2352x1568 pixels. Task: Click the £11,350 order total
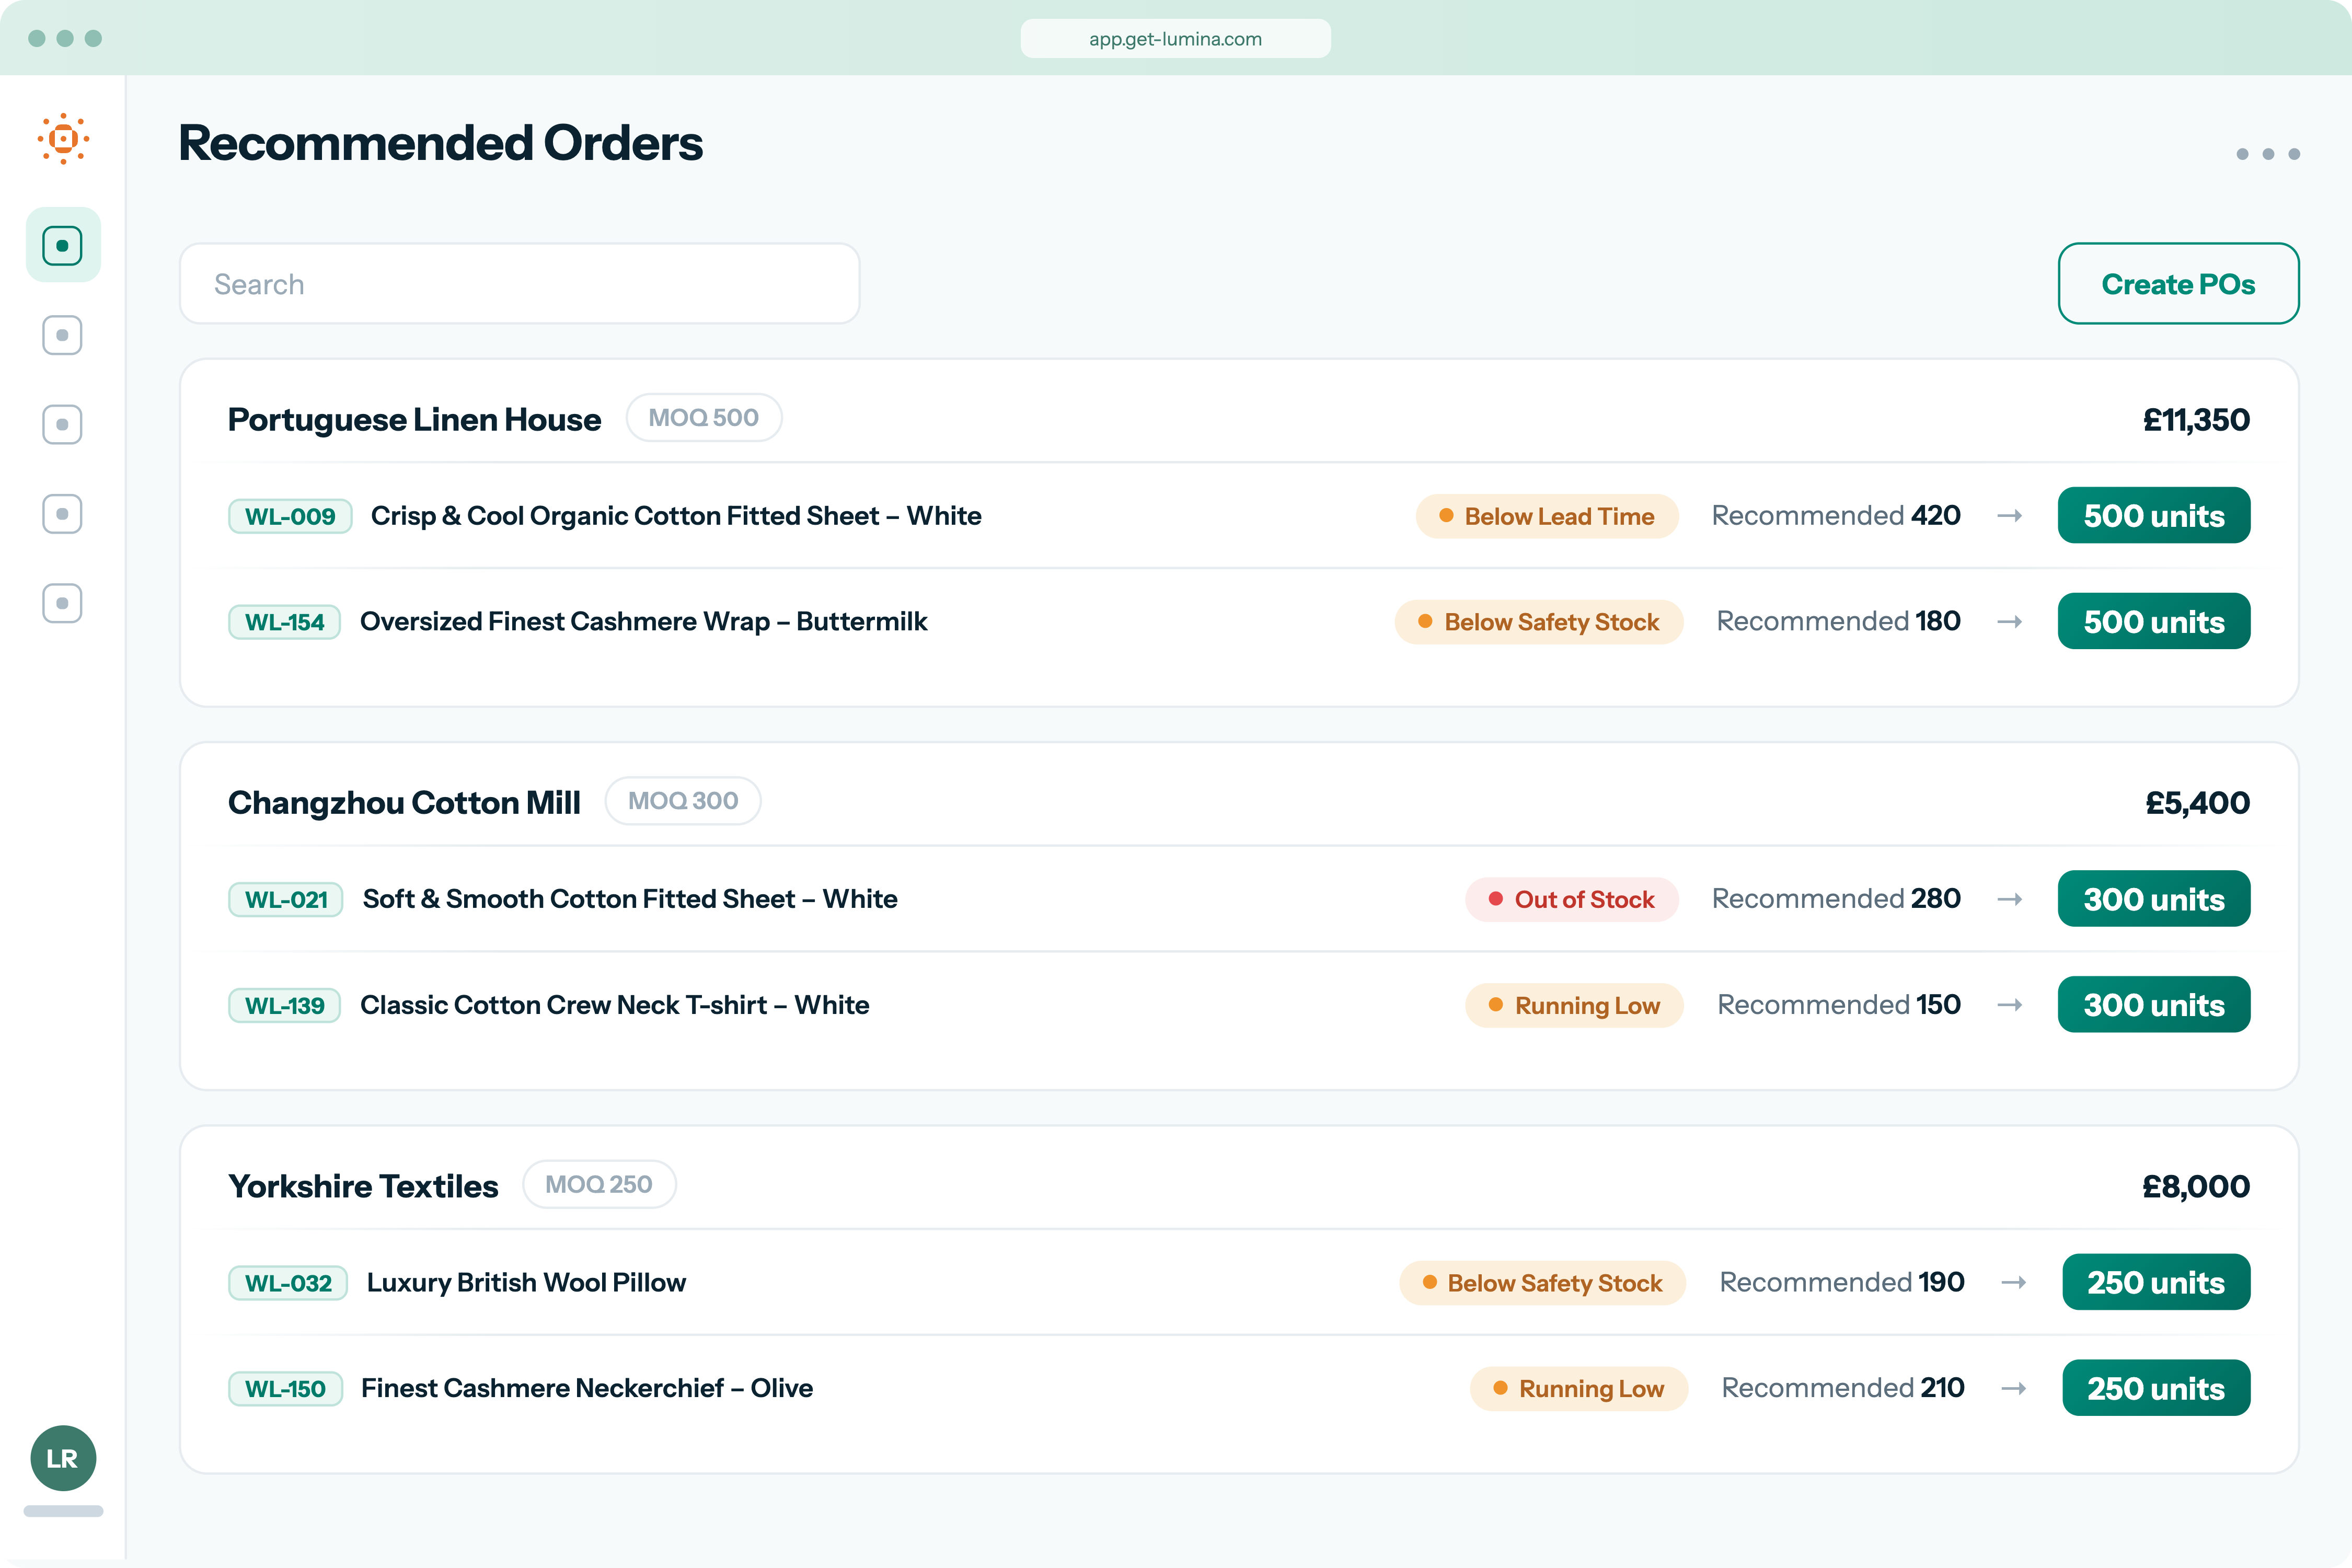click(2196, 419)
